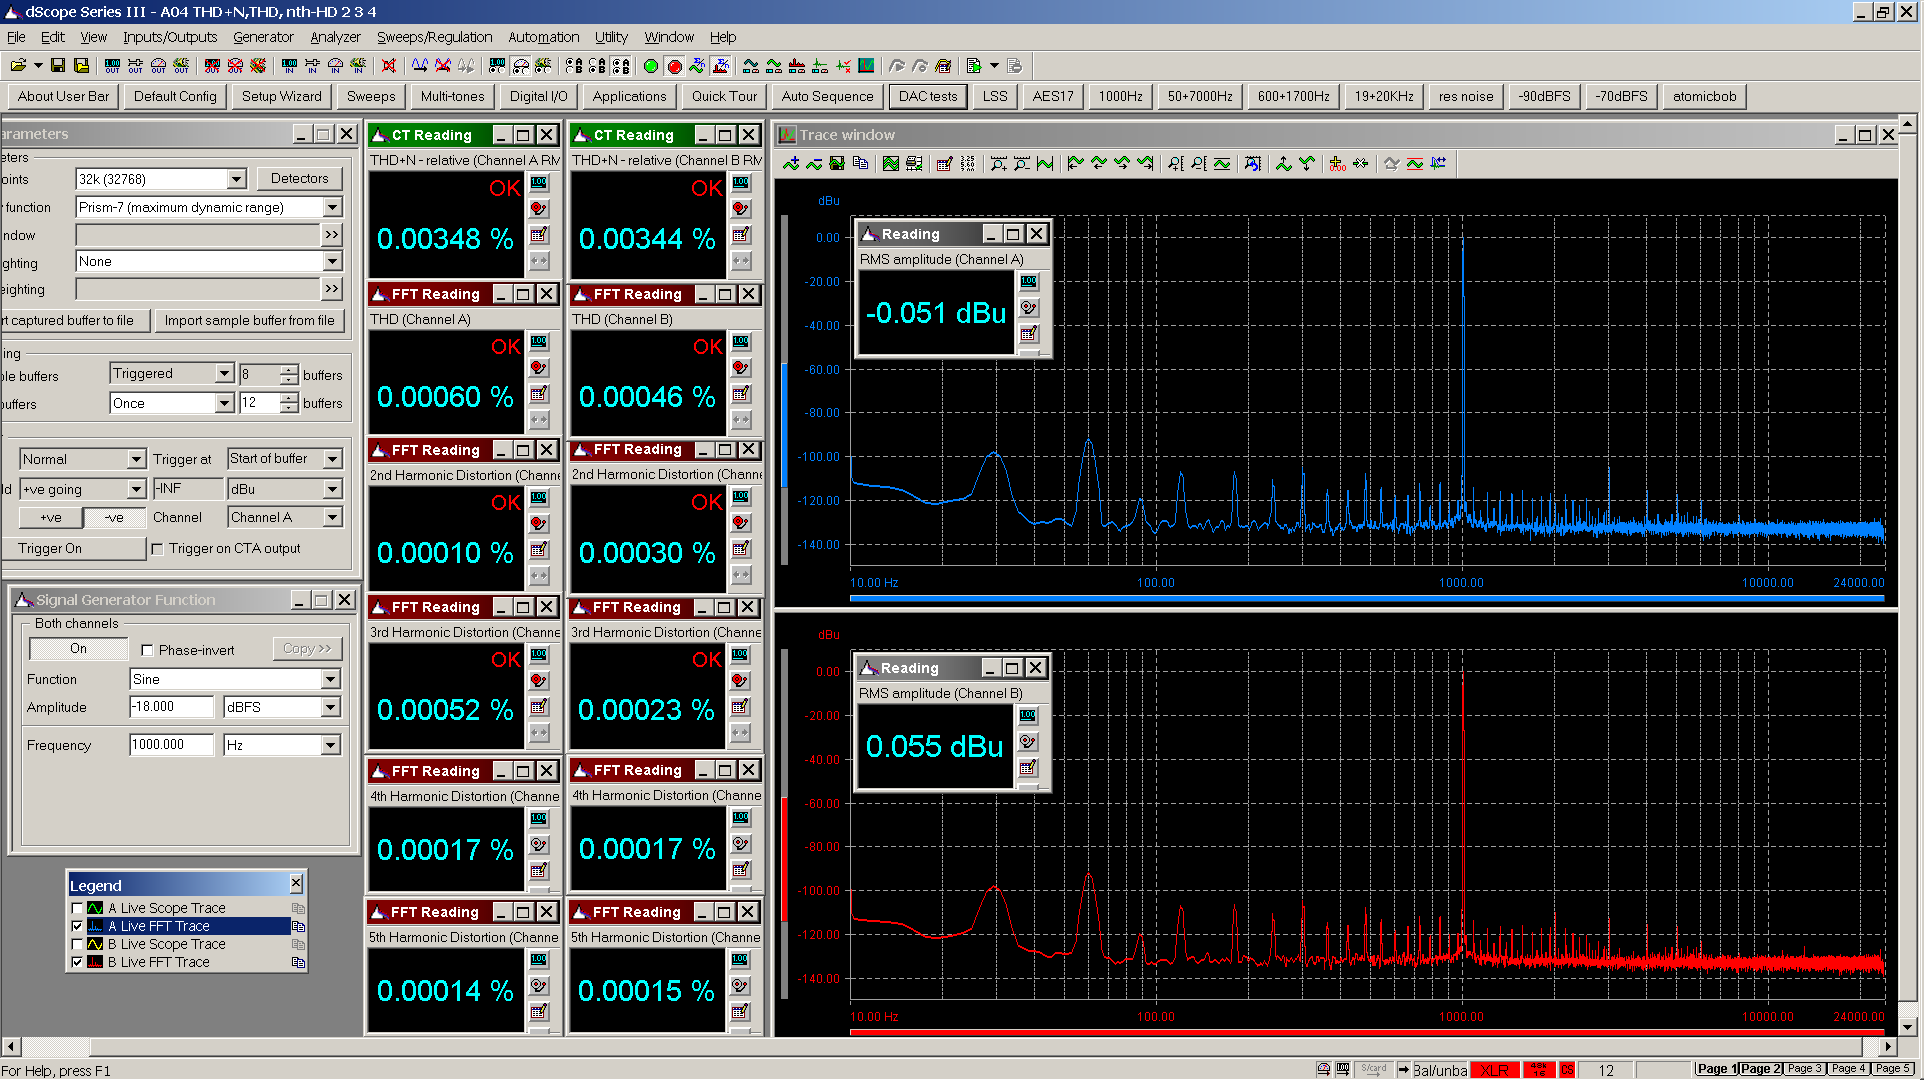
Task: Open the Window function dropdown
Action: (332, 206)
